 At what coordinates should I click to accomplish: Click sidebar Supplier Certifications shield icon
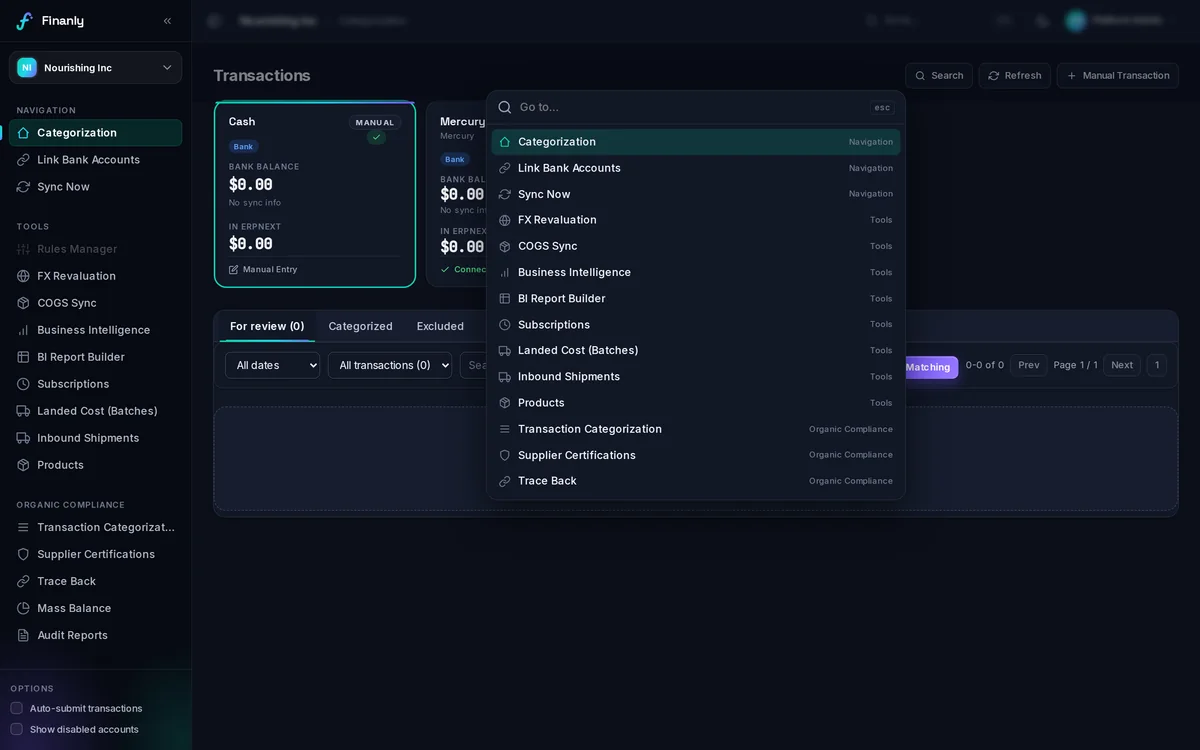pos(23,554)
